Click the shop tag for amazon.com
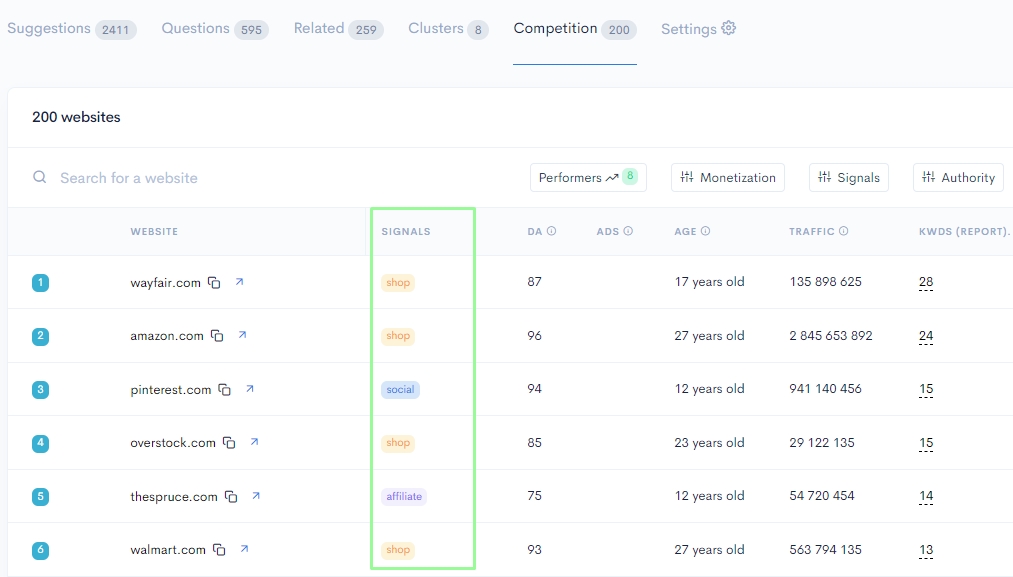Viewport: 1013px width, 577px height. tap(398, 336)
